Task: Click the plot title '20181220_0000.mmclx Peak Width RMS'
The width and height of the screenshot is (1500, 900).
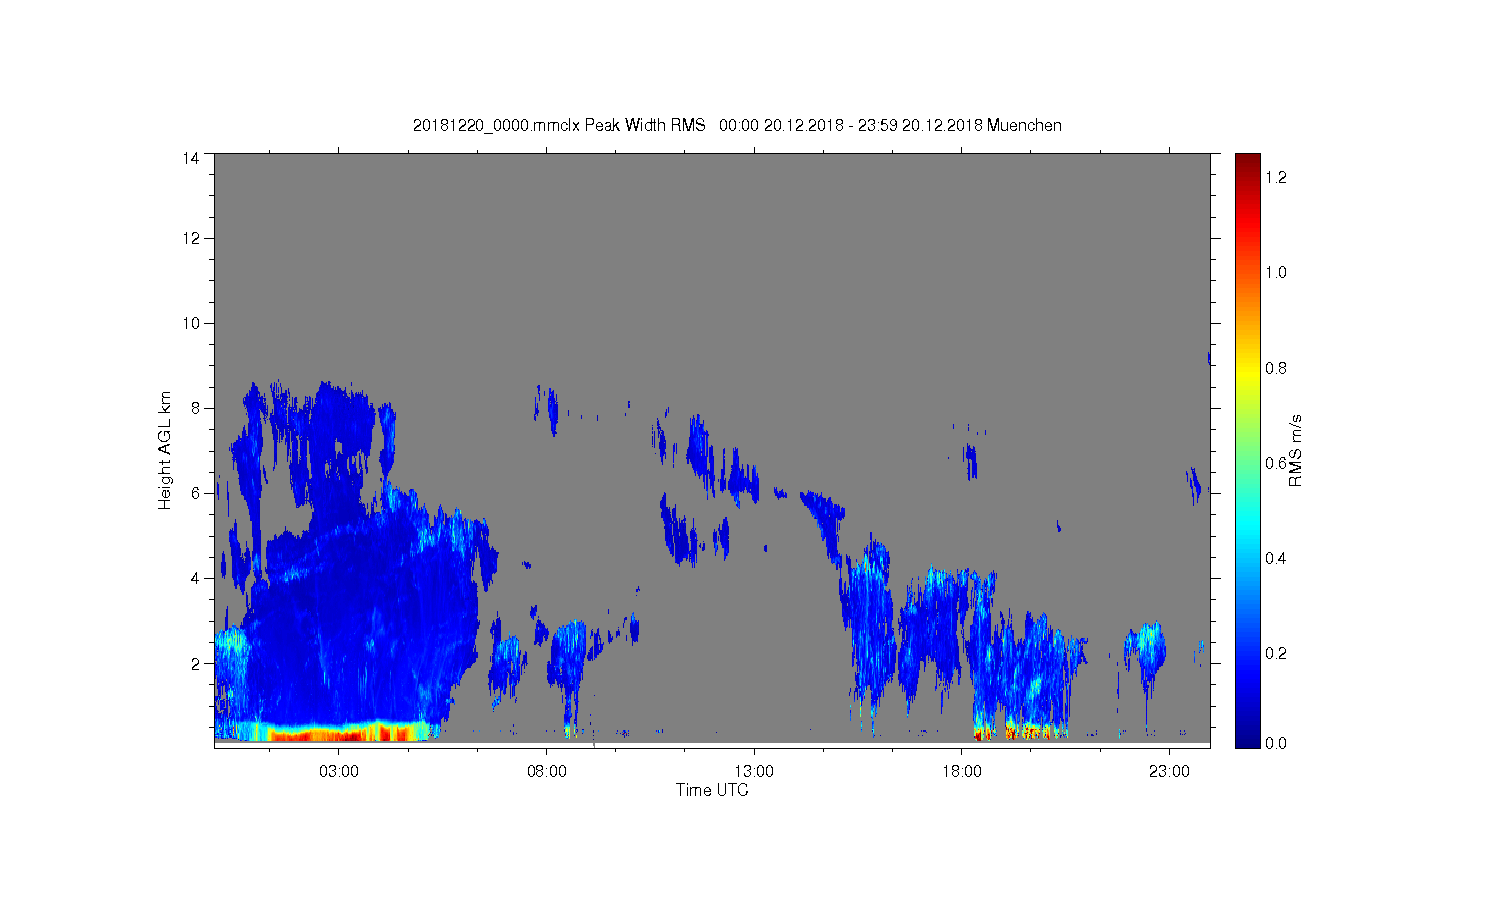Action: 559,126
